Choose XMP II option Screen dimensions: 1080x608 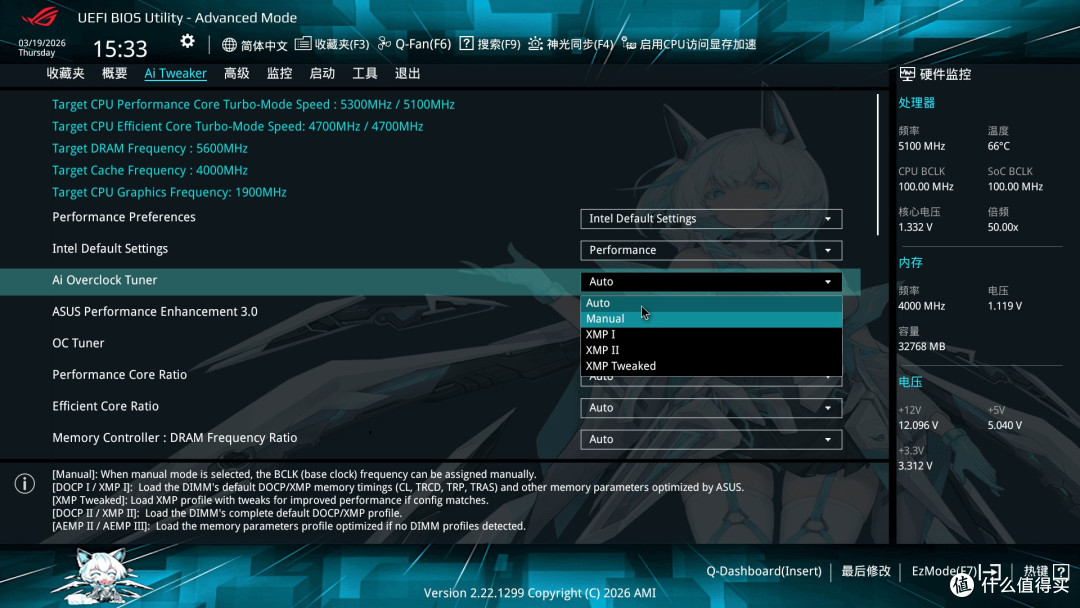point(711,350)
